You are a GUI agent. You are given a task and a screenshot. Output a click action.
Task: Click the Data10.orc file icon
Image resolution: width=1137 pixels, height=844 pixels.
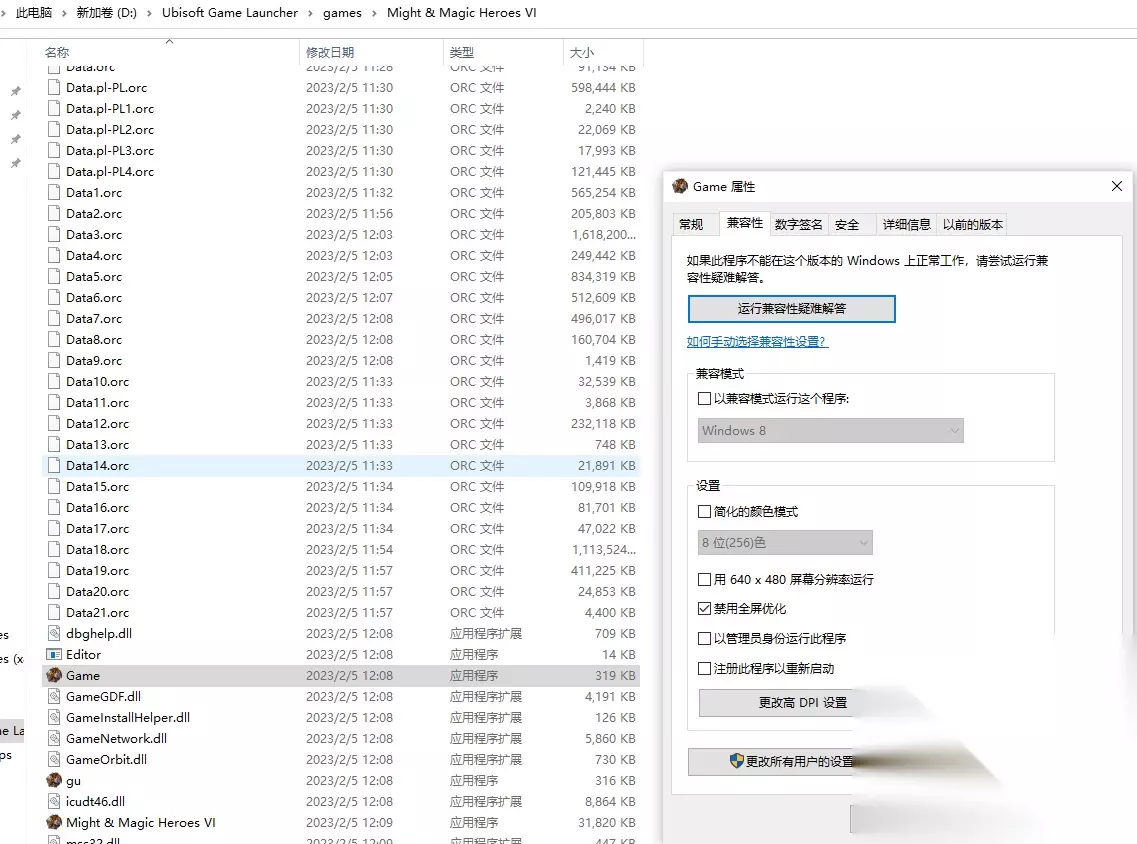[x=54, y=381]
